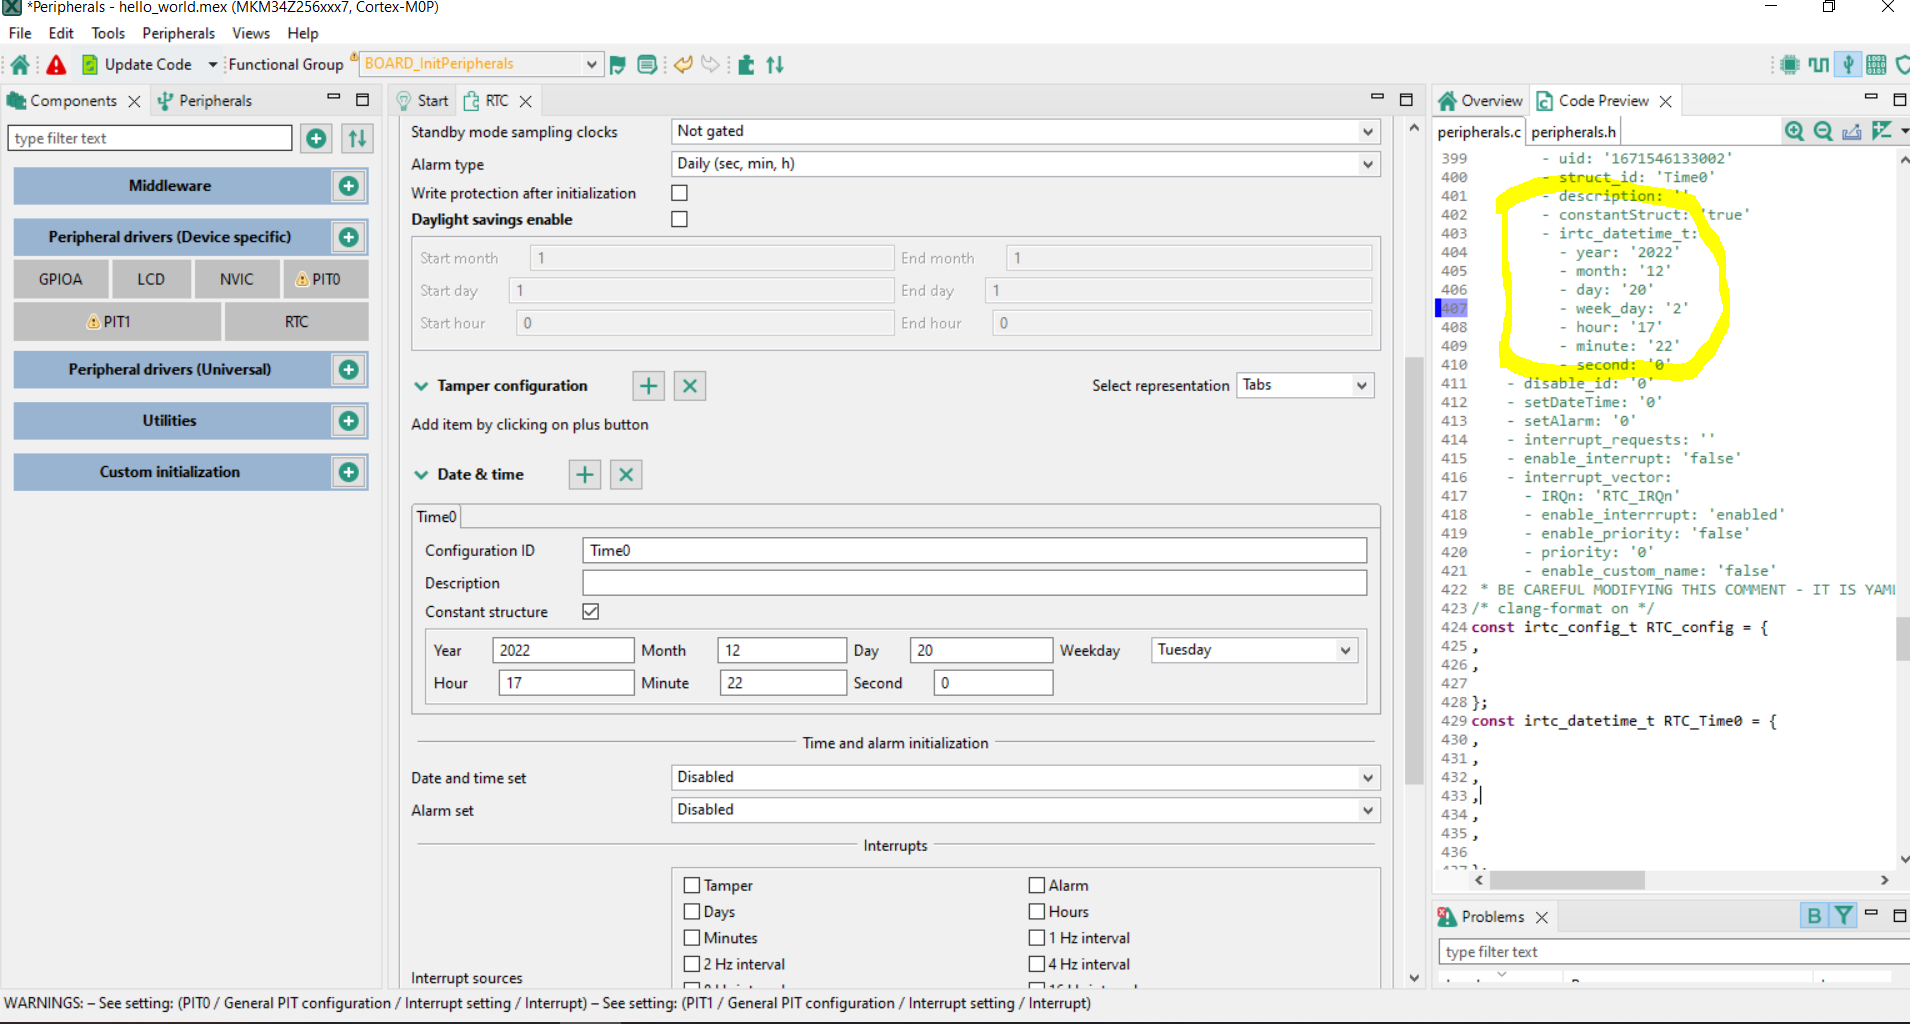Click the Redo arrow icon
The height and width of the screenshot is (1024, 1910).
tap(710, 64)
